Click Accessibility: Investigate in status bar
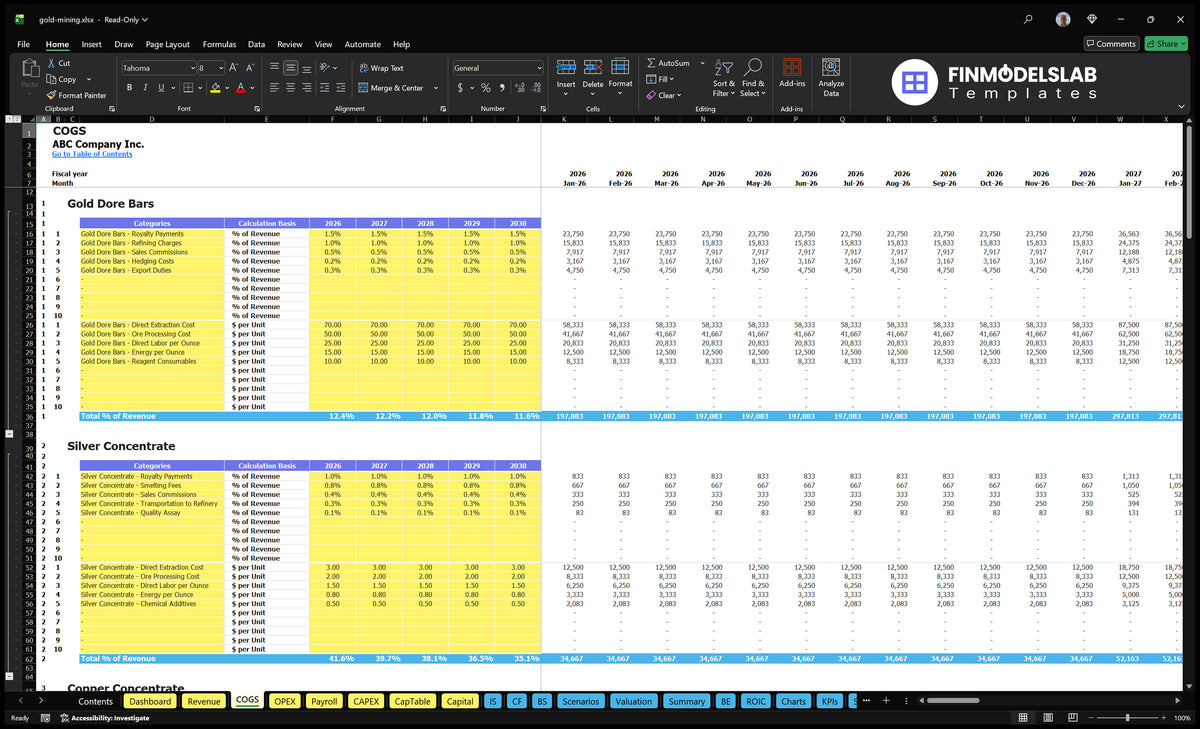This screenshot has width=1200, height=729. point(104,718)
